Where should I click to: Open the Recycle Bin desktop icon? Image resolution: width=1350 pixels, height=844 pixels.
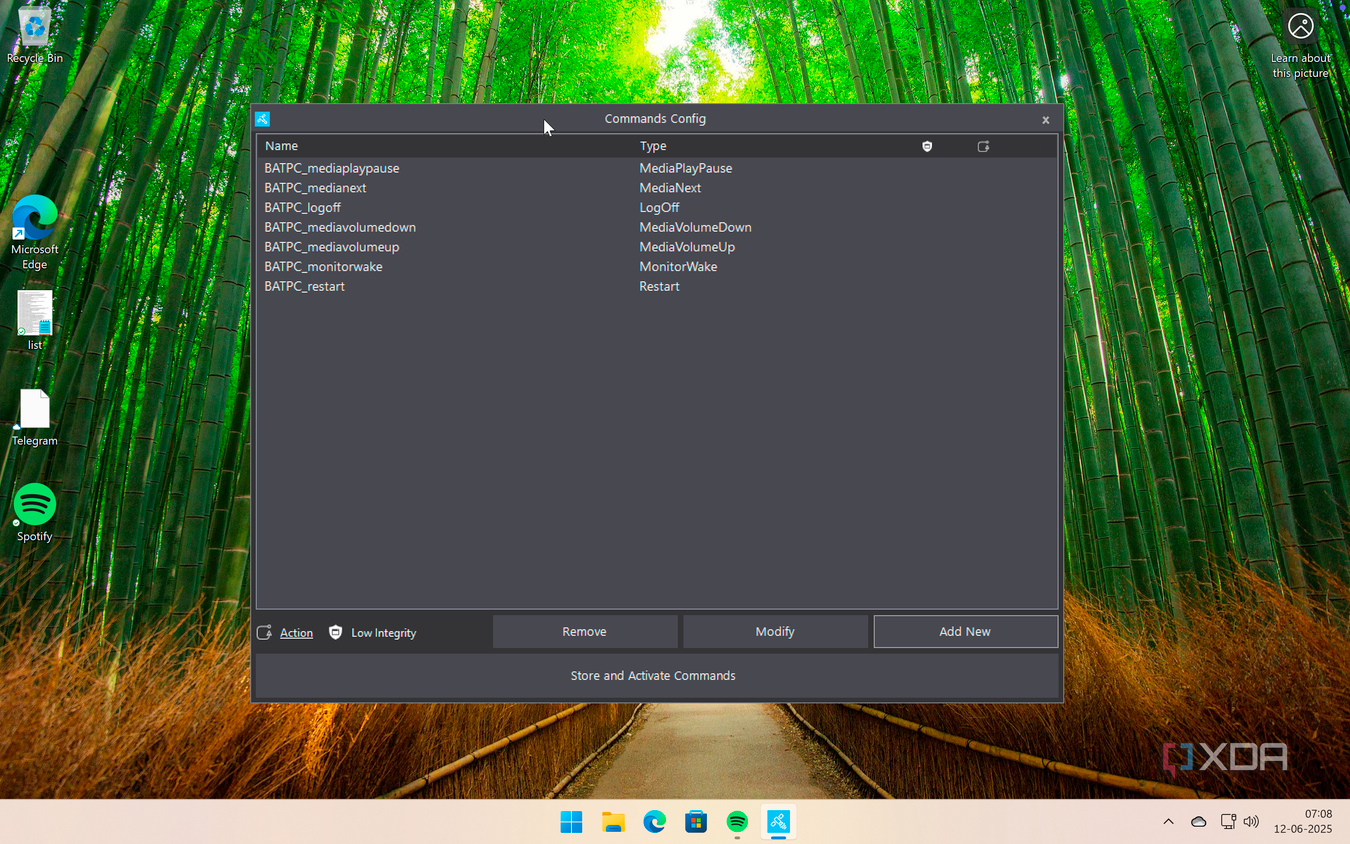click(x=35, y=37)
